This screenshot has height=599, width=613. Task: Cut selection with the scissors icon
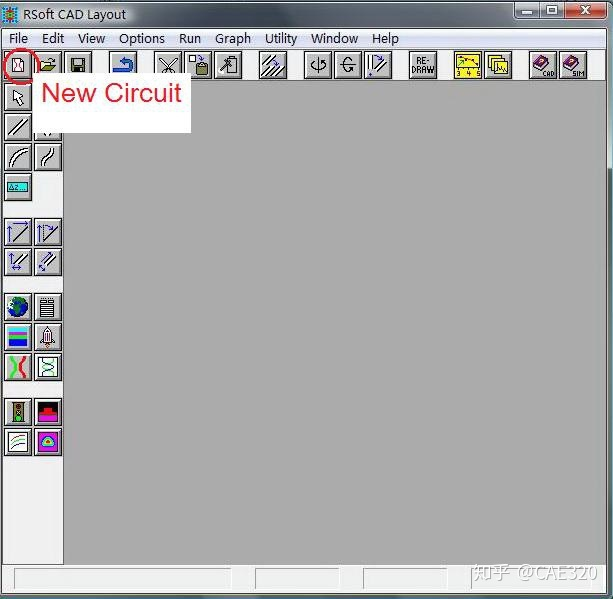[x=168, y=63]
